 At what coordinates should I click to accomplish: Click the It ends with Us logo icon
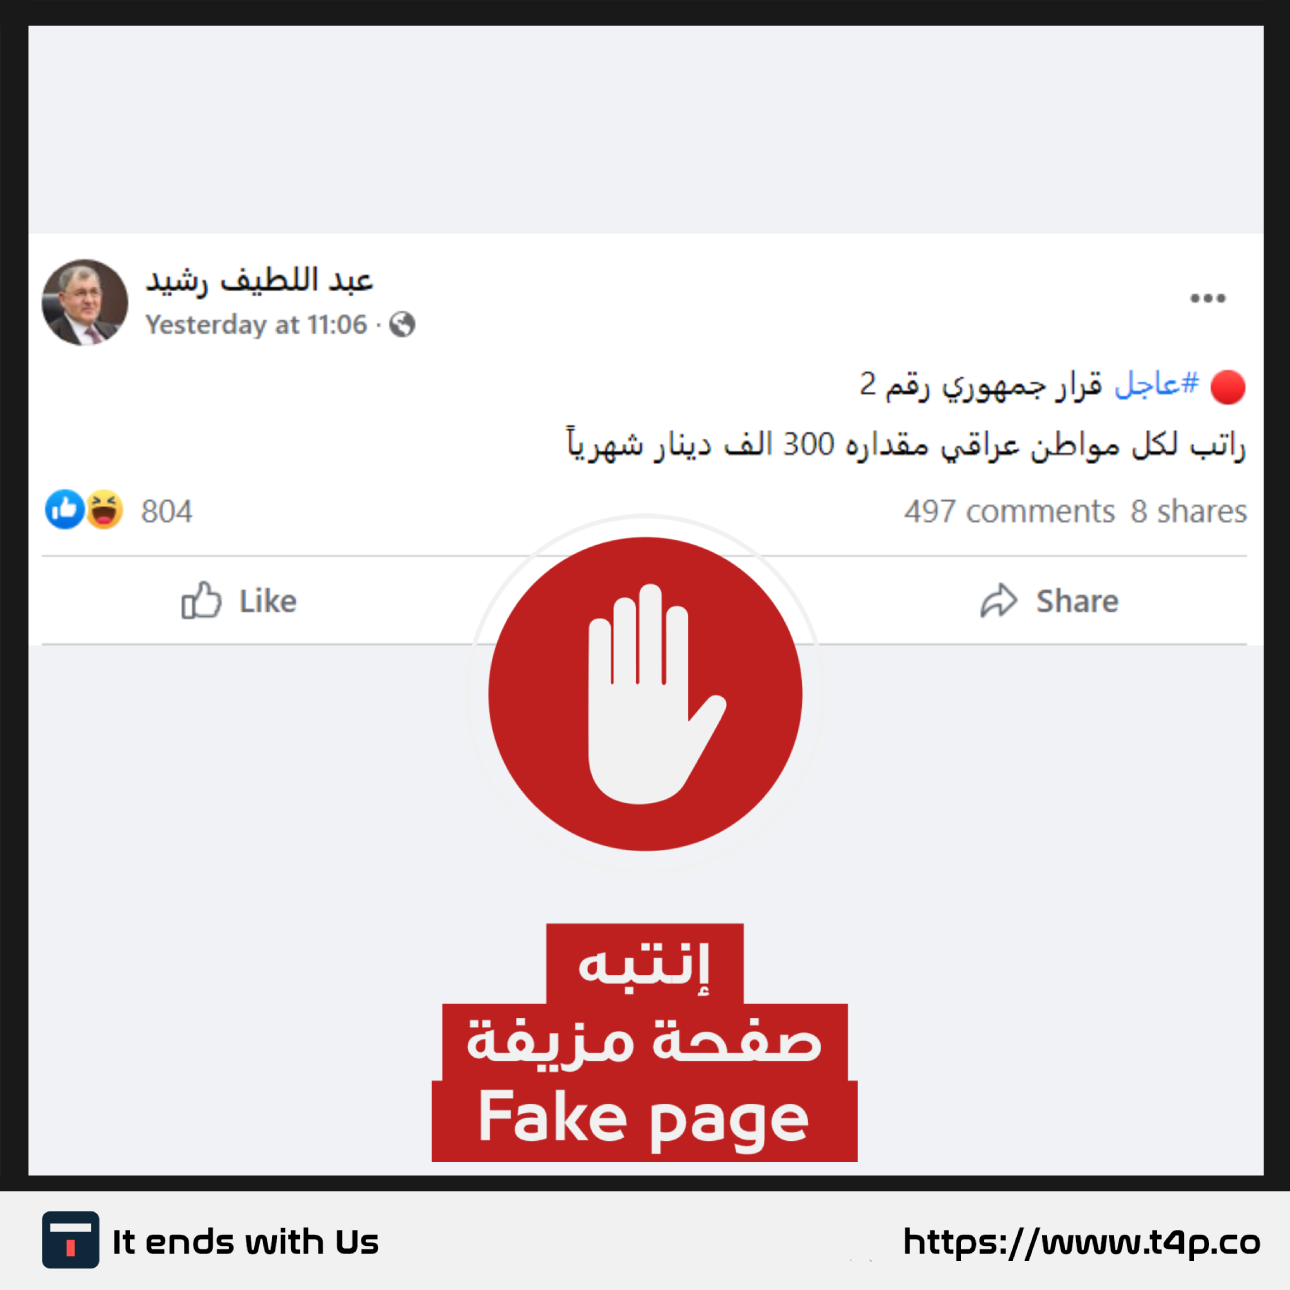pyautogui.click(x=70, y=1240)
